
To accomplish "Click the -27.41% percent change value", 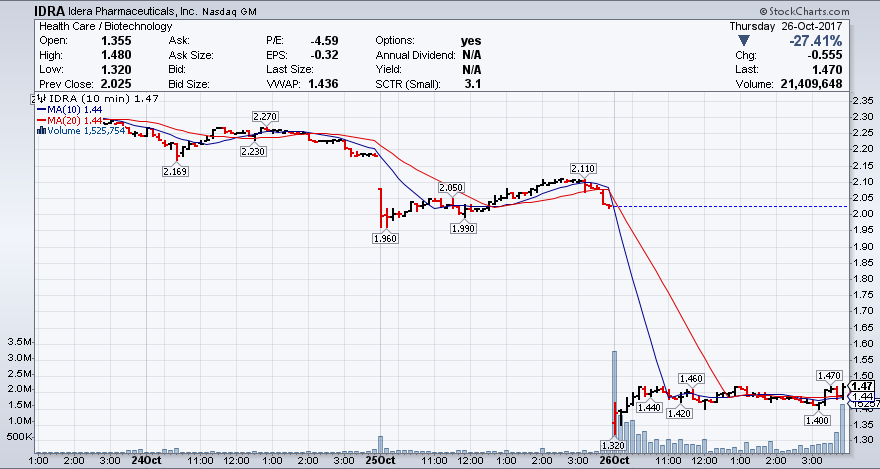I will coord(815,40).
